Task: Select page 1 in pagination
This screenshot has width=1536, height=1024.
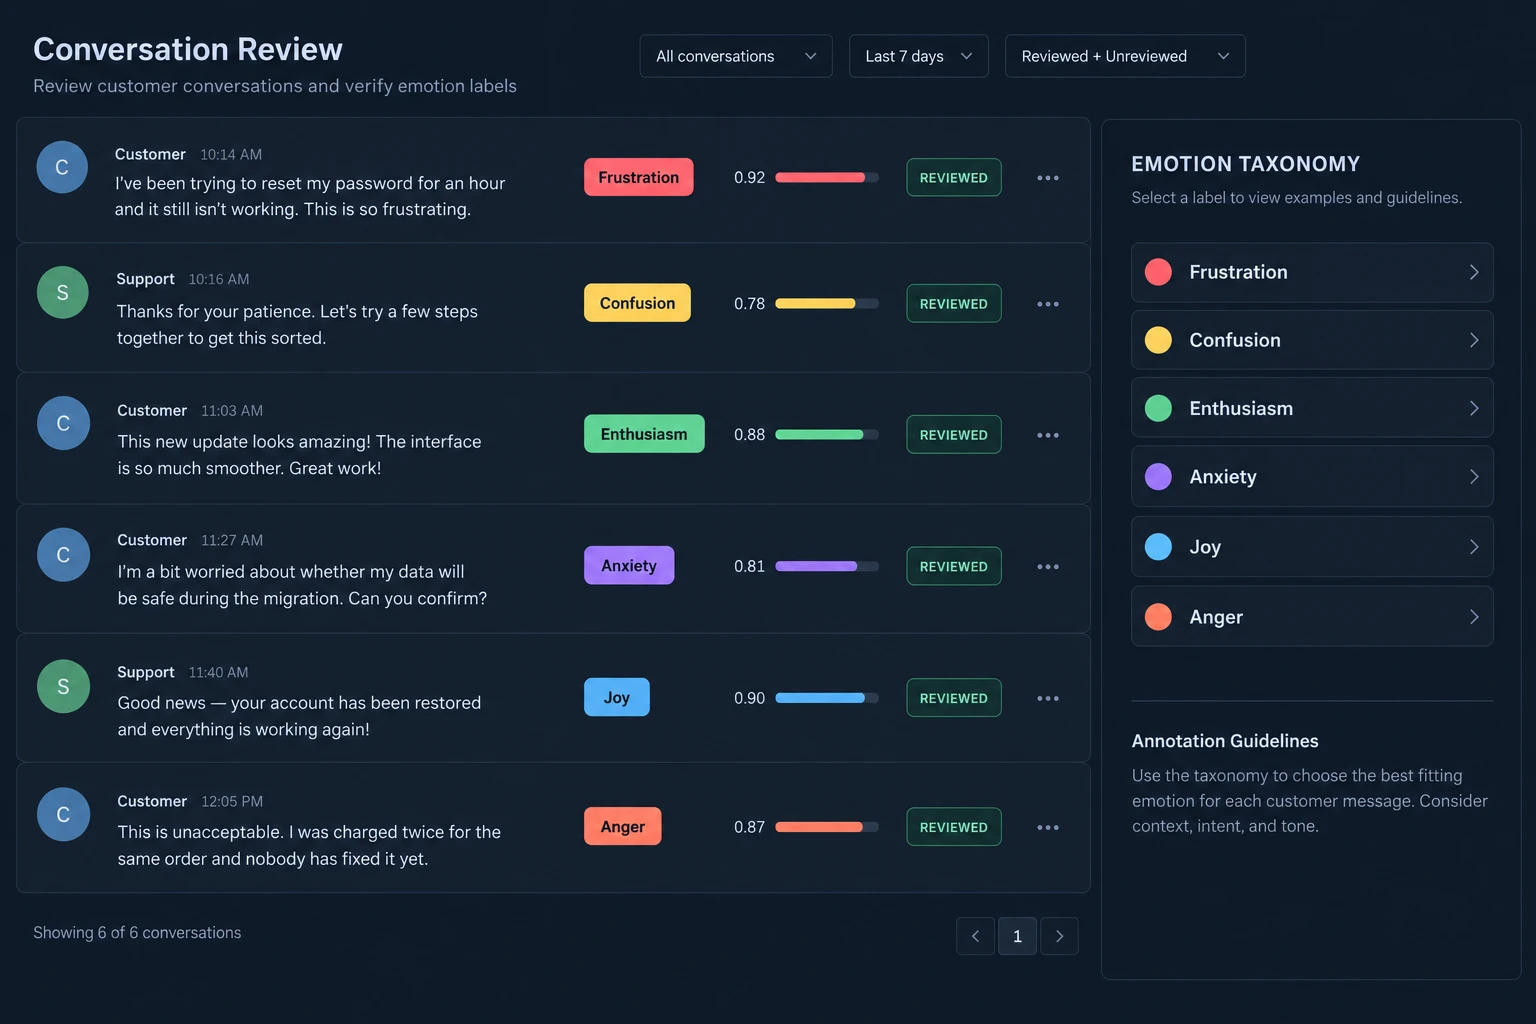Action: click(x=1017, y=936)
